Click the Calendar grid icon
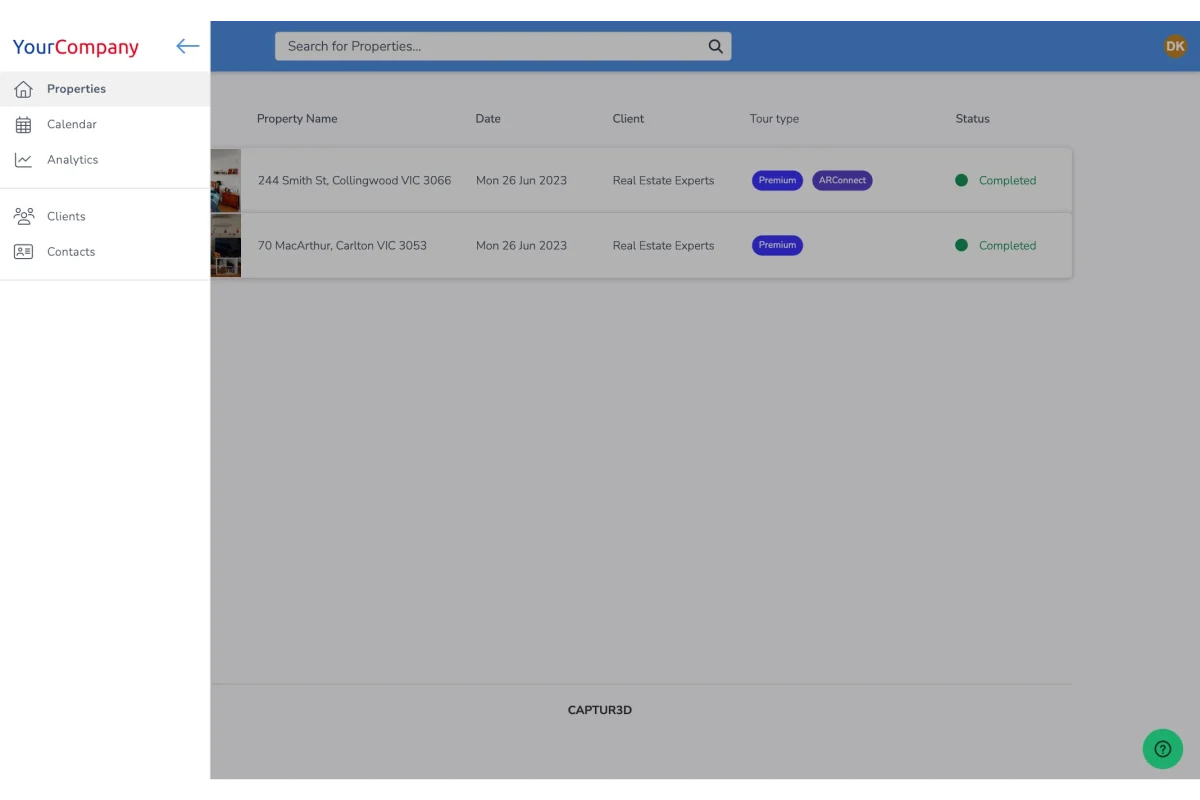 [x=24, y=125]
